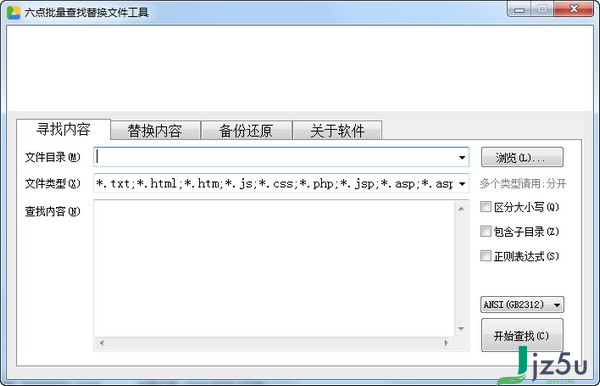Image resolution: width=600 pixels, height=386 pixels.
Task: Click the right arrow of the horizontal scrollbar
Action: tap(446, 343)
